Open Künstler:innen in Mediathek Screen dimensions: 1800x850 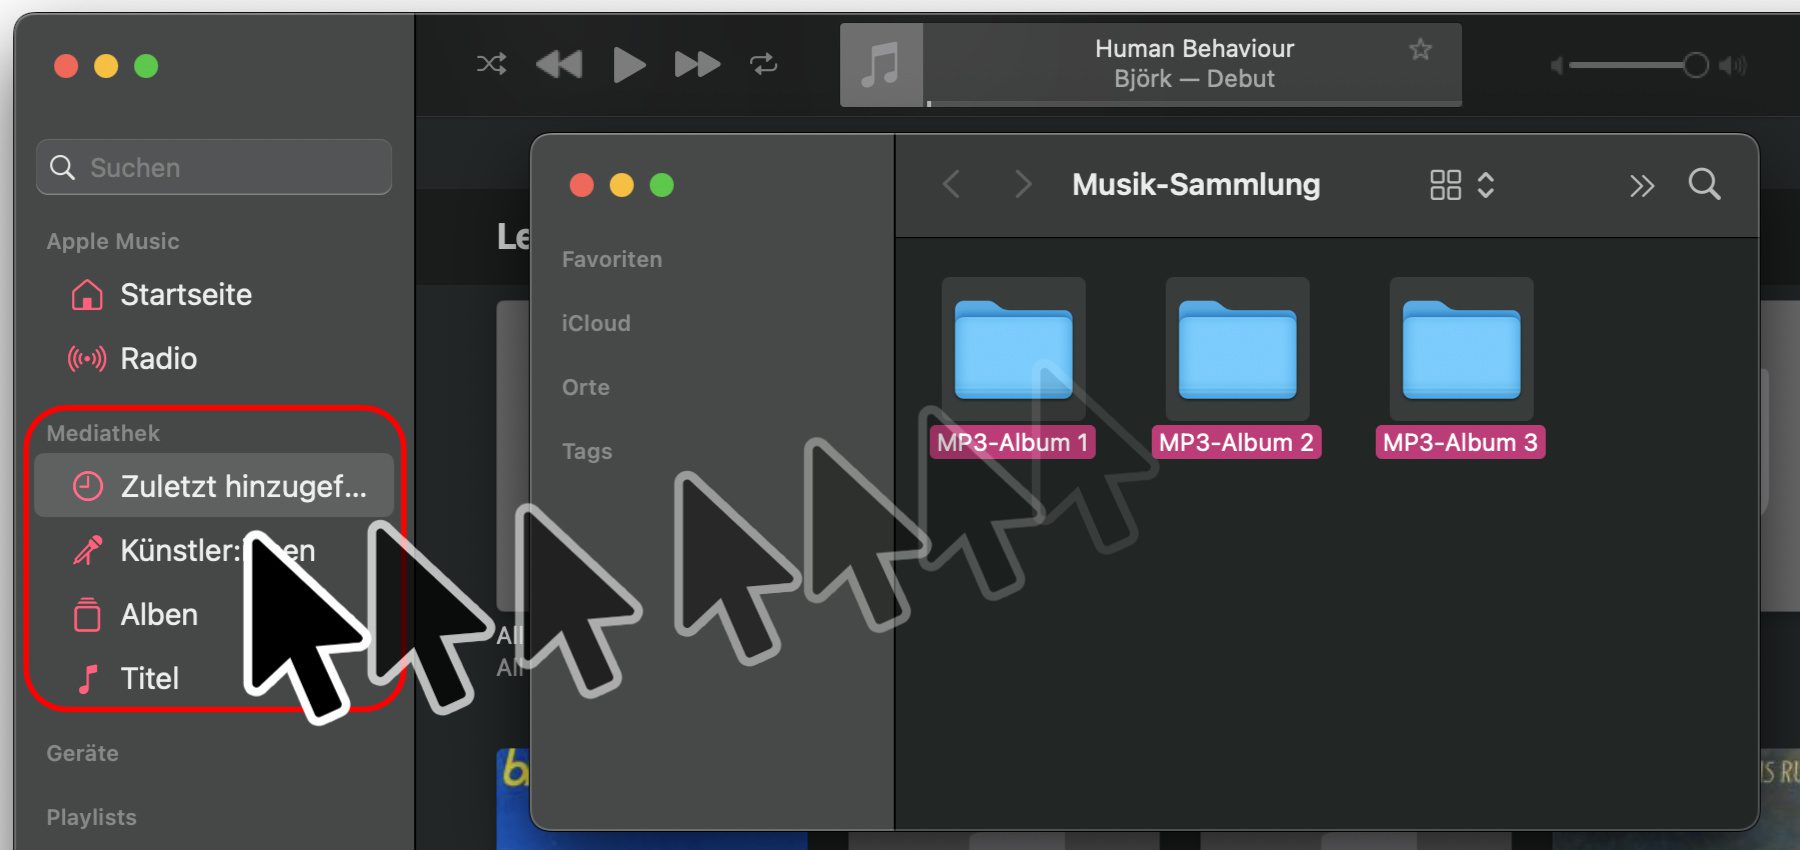pyautogui.click(x=213, y=550)
